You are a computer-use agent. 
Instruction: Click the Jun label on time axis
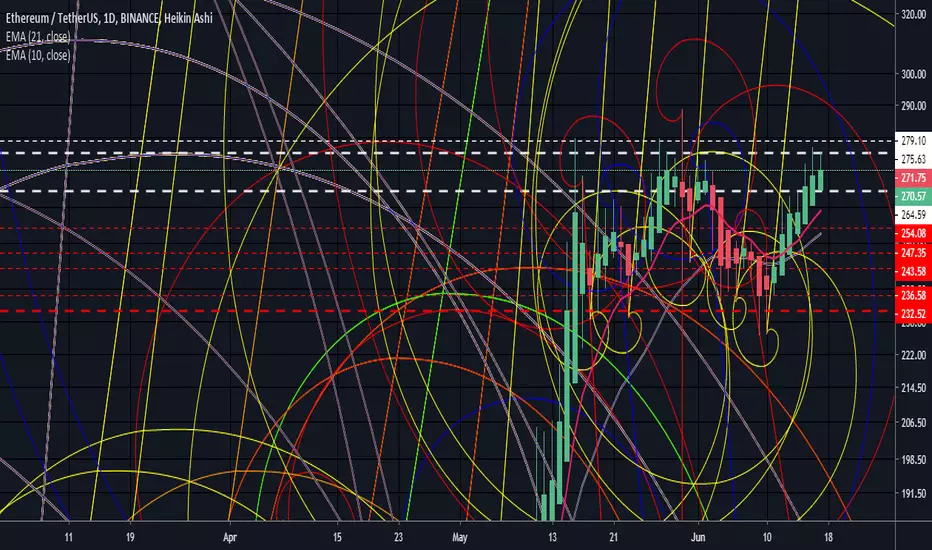pyautogui.click(x=698, y=538)
